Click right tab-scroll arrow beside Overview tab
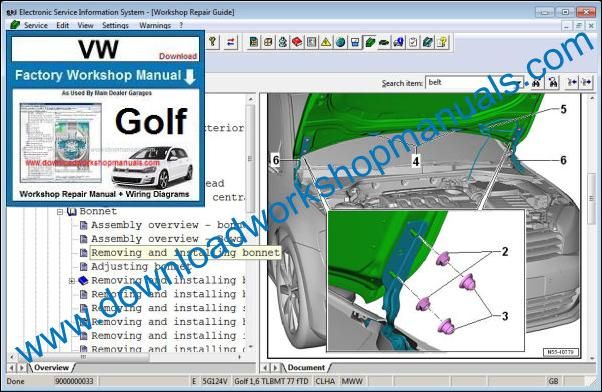This screenshot has width=602, height=392. 21,368
